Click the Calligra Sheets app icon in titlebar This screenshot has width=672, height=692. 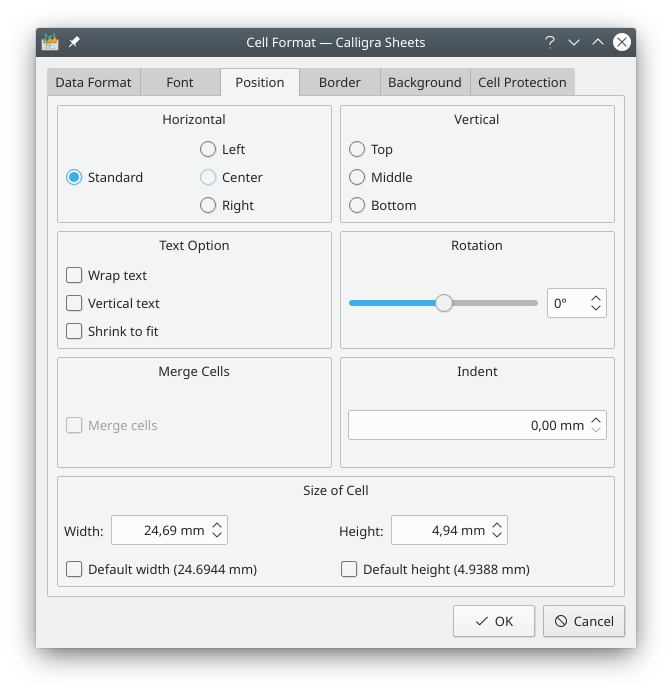50,42
